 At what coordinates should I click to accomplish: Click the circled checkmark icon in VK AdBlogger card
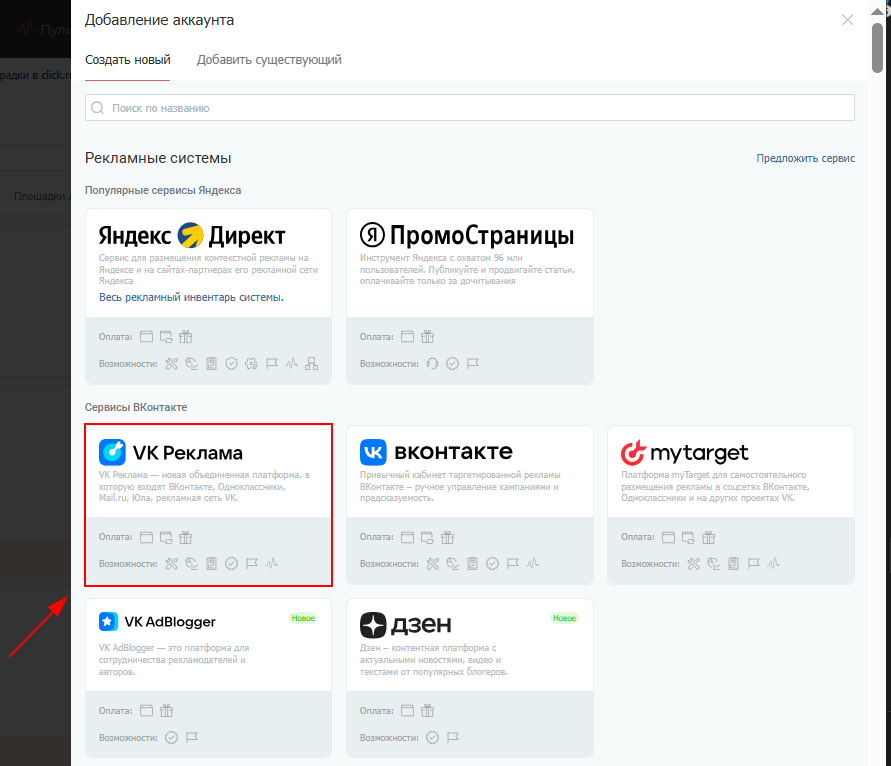click(x=172, y=738)
